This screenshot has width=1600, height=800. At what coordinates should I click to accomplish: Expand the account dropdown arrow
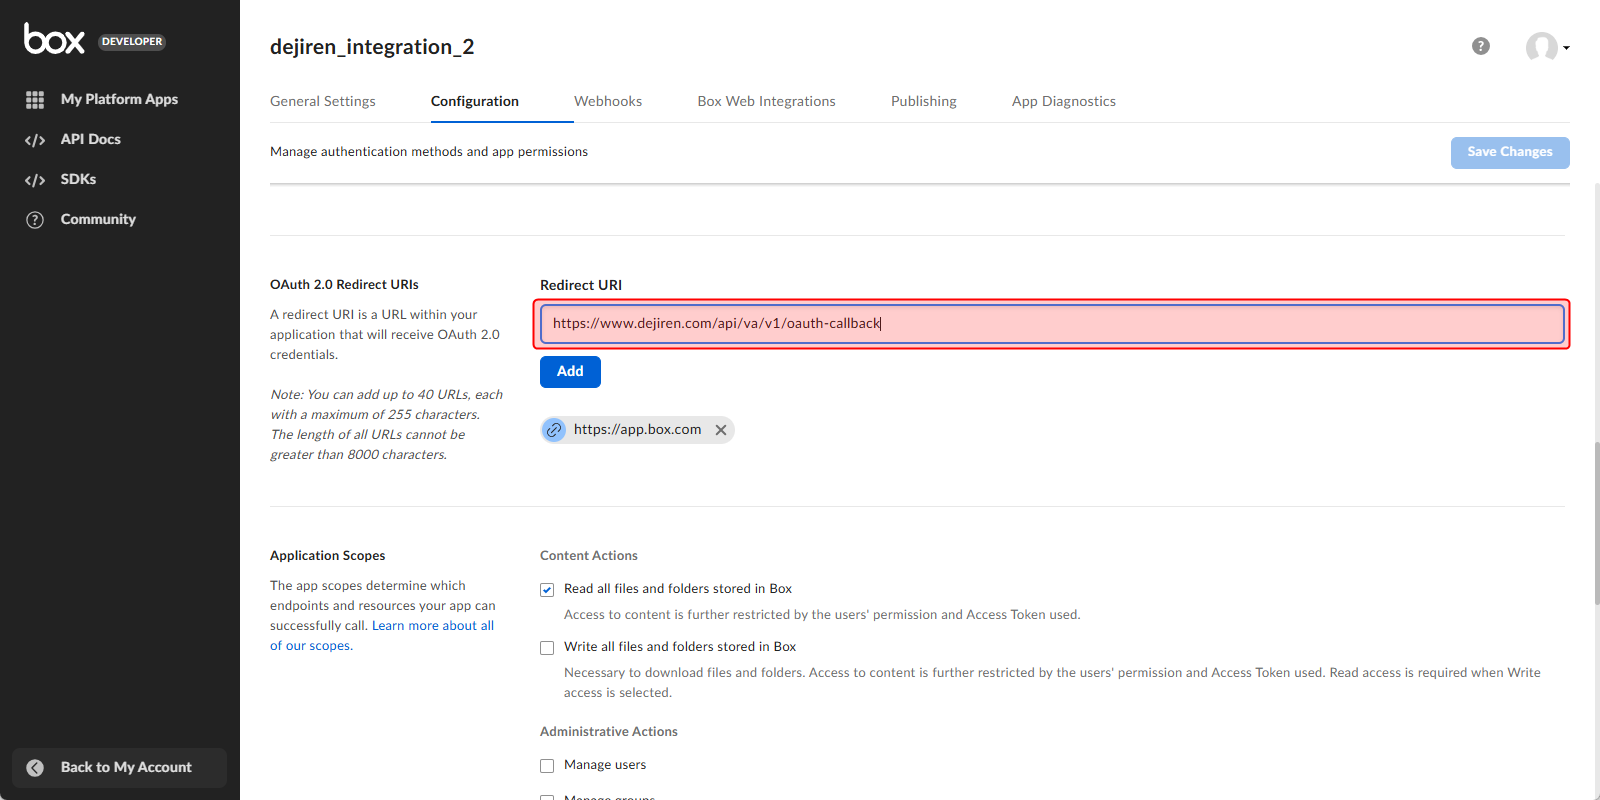[x=1566, y=48]
